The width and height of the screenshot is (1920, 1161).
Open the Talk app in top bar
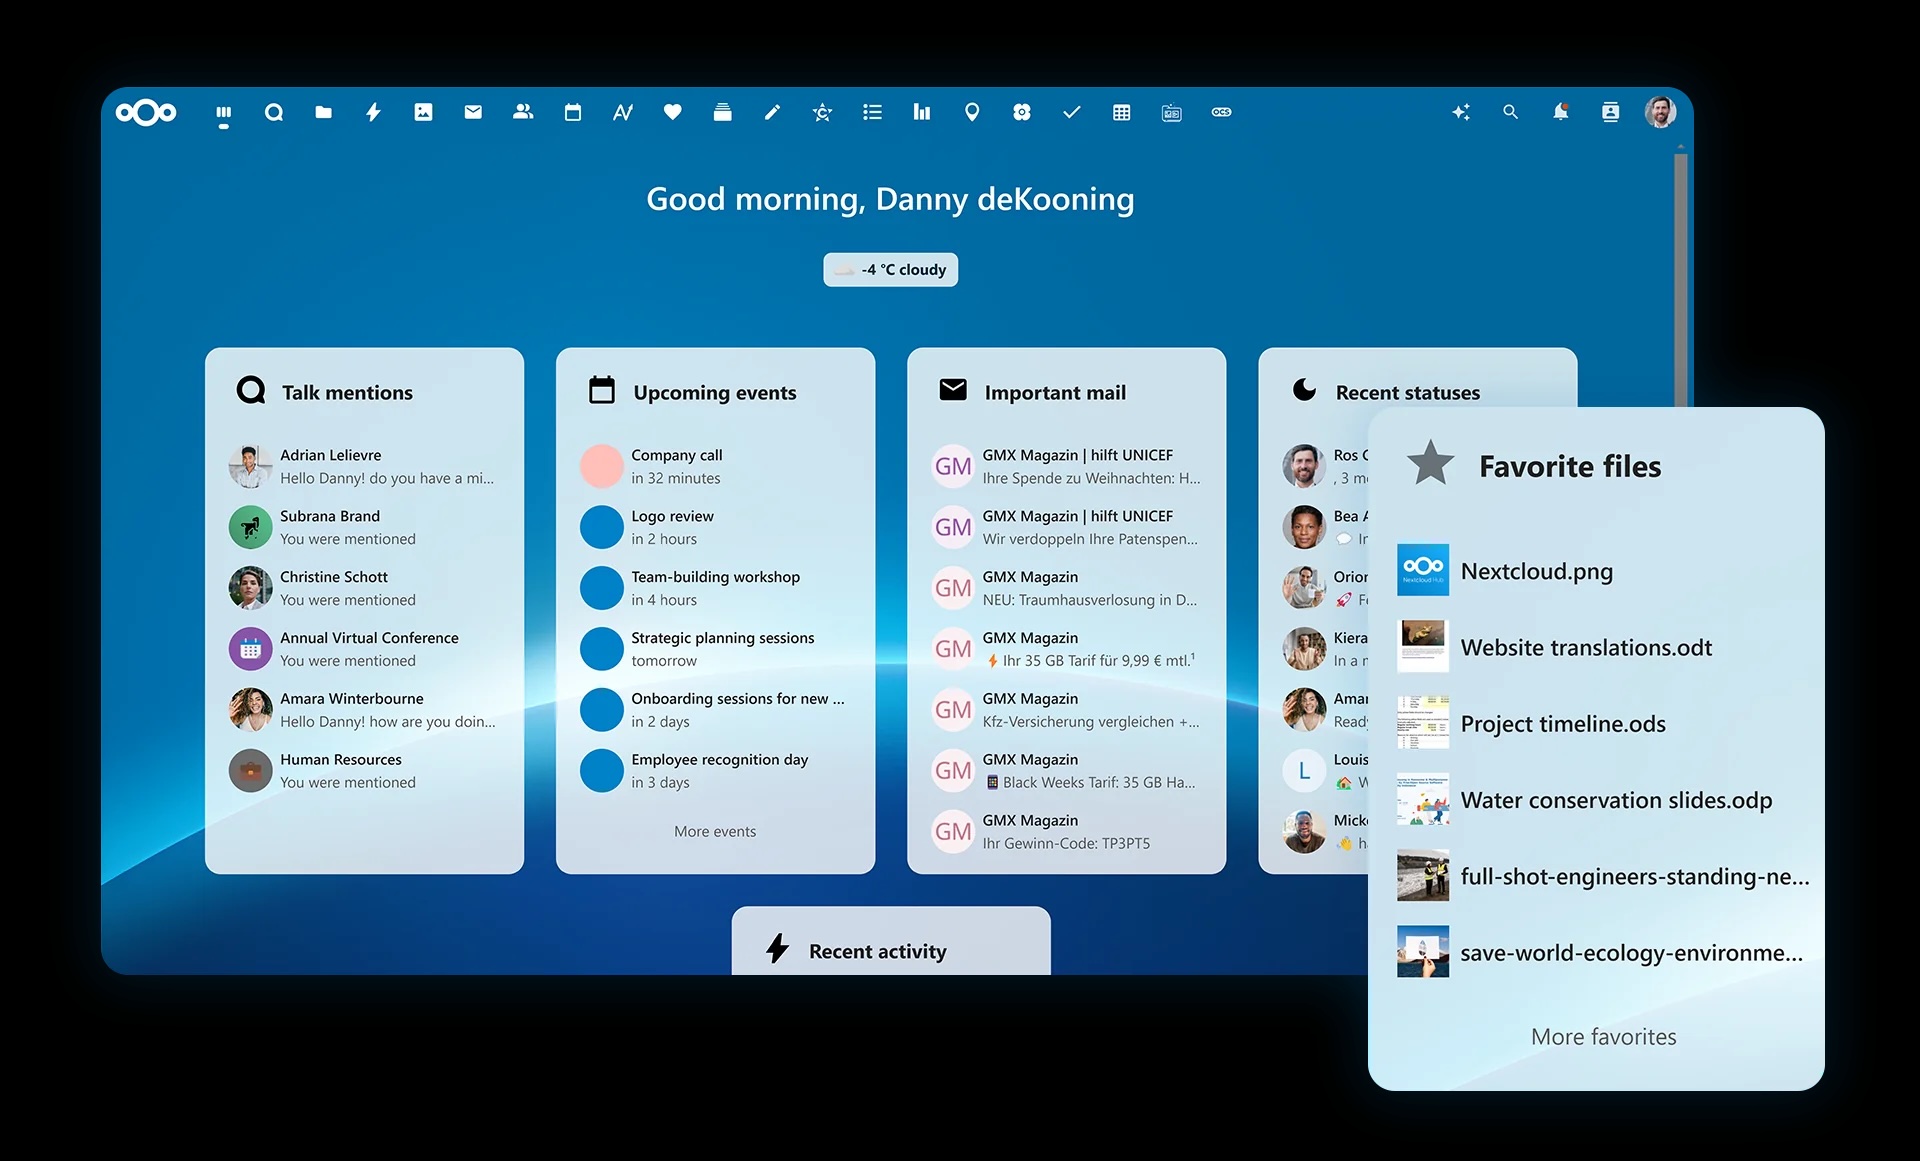pos(273,113)
